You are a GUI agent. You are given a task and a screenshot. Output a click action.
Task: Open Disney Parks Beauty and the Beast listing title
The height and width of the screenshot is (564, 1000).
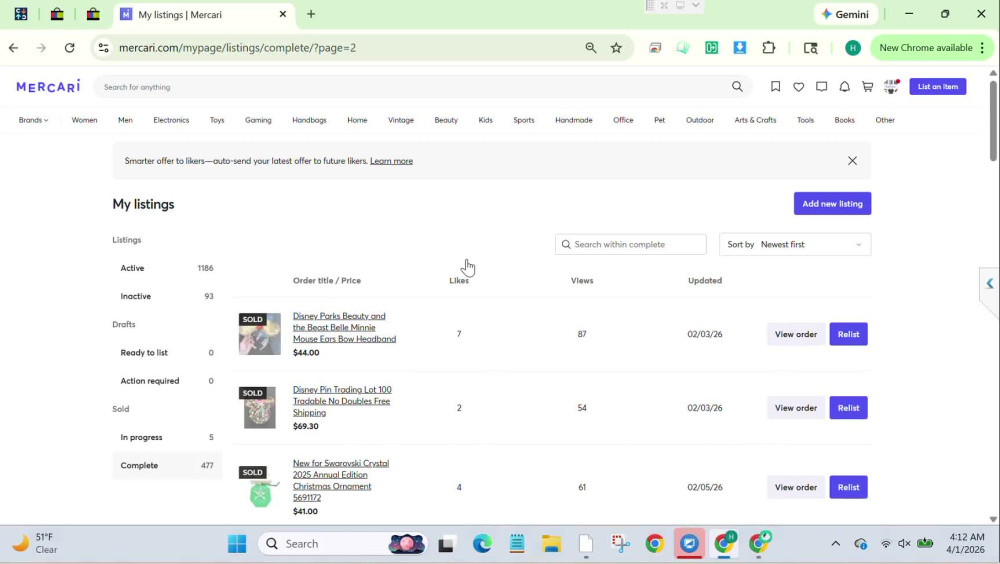pyautogui.click(x=344, y=327)
